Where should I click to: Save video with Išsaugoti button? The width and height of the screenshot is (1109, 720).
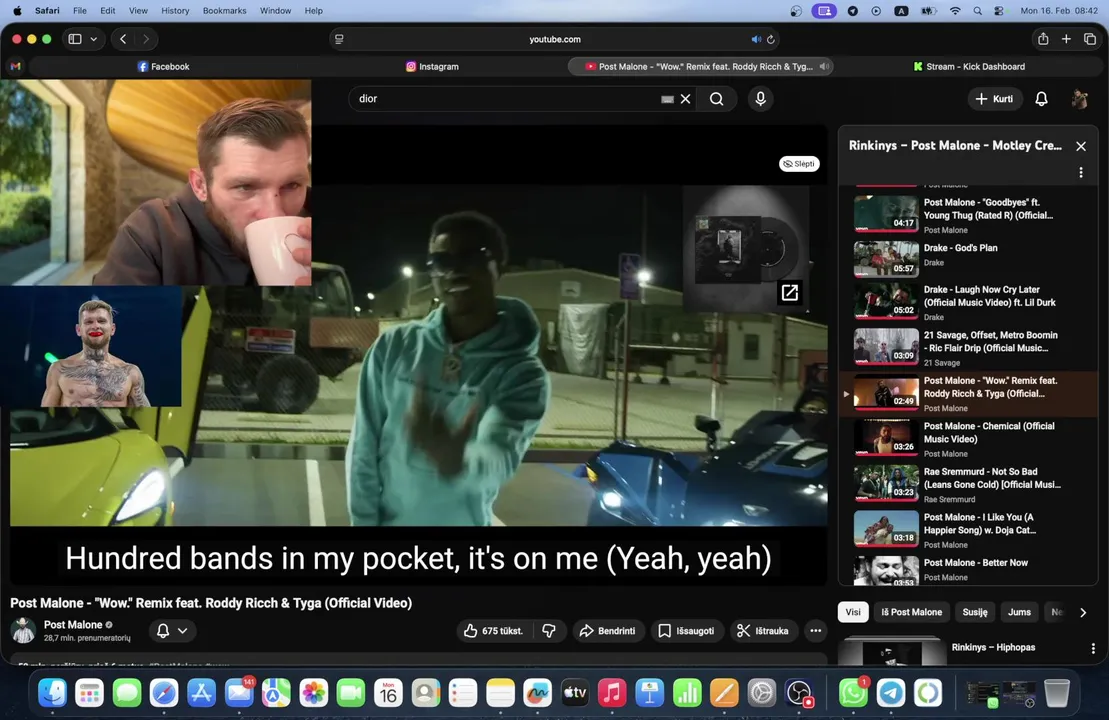tap(686, 631)
